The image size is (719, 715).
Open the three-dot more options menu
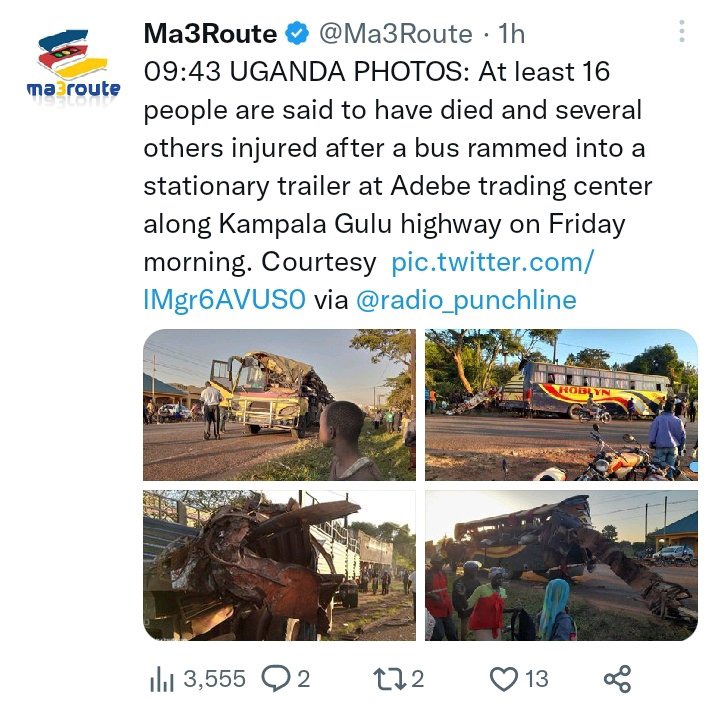[682, 32]
